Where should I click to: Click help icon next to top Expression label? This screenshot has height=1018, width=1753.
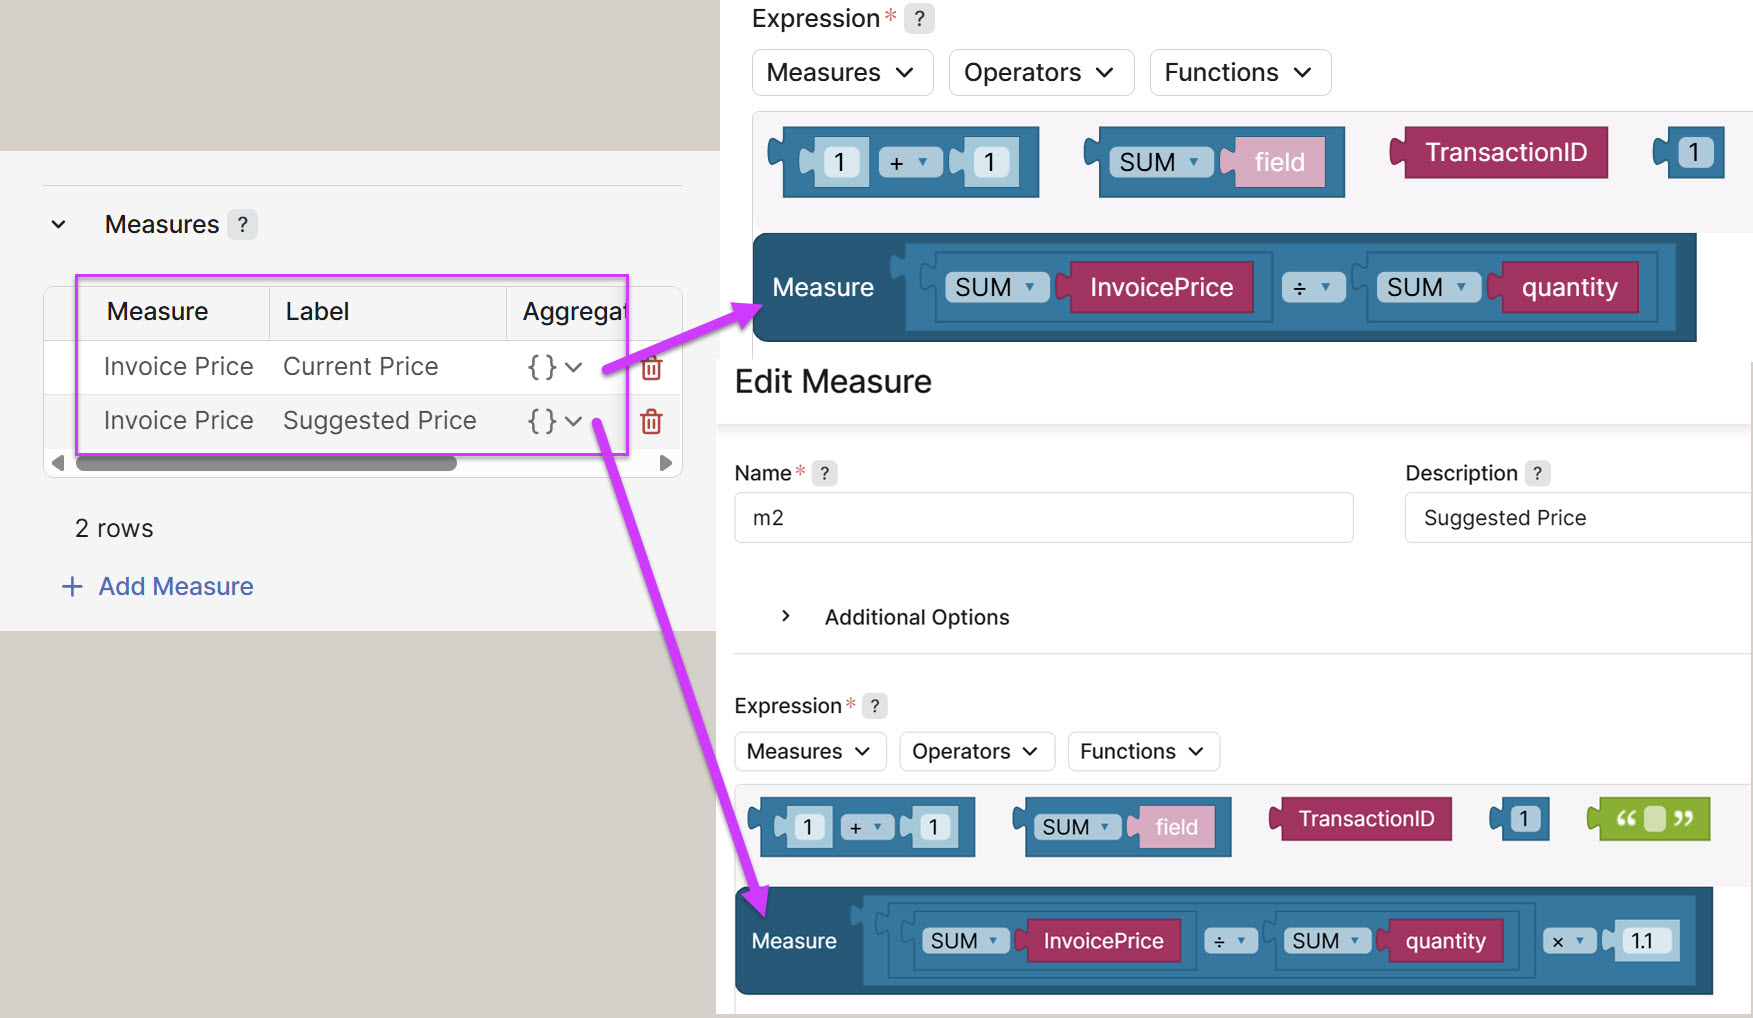tap(919, 19)
